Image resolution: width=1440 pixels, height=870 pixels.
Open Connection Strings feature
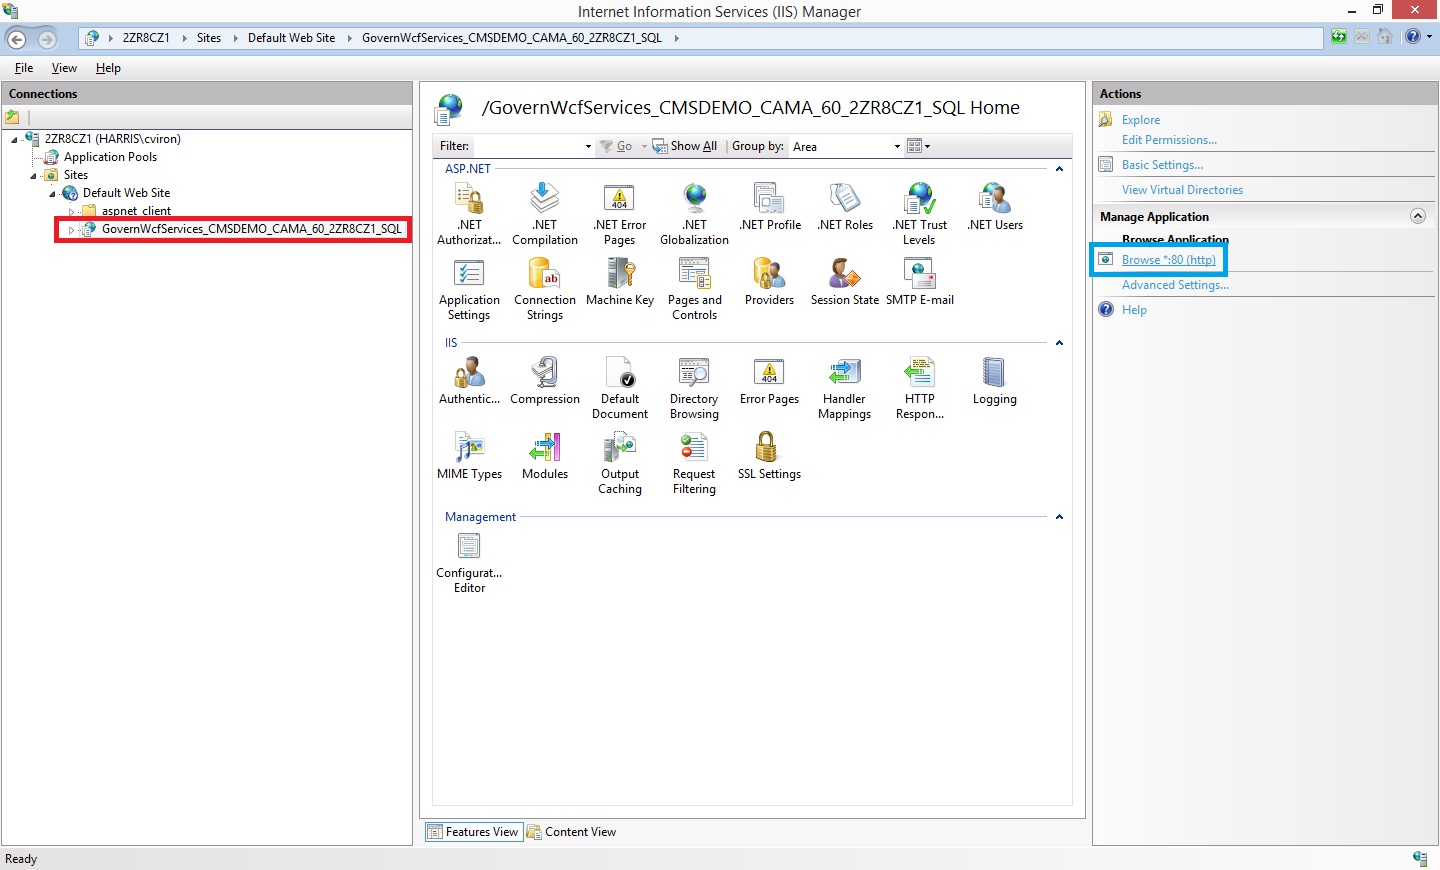tap(544, 274)
